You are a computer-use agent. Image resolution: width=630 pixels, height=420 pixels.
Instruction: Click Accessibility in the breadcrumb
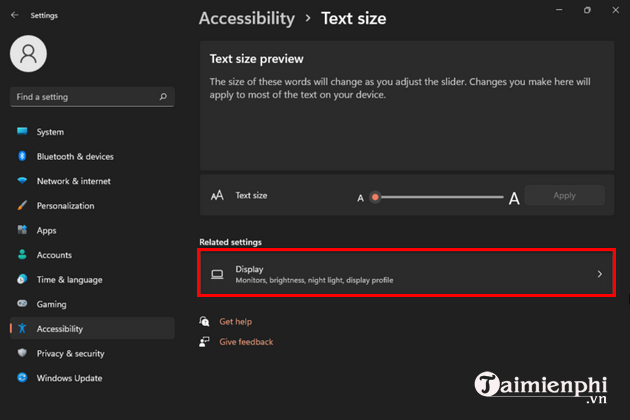point(247,18)
